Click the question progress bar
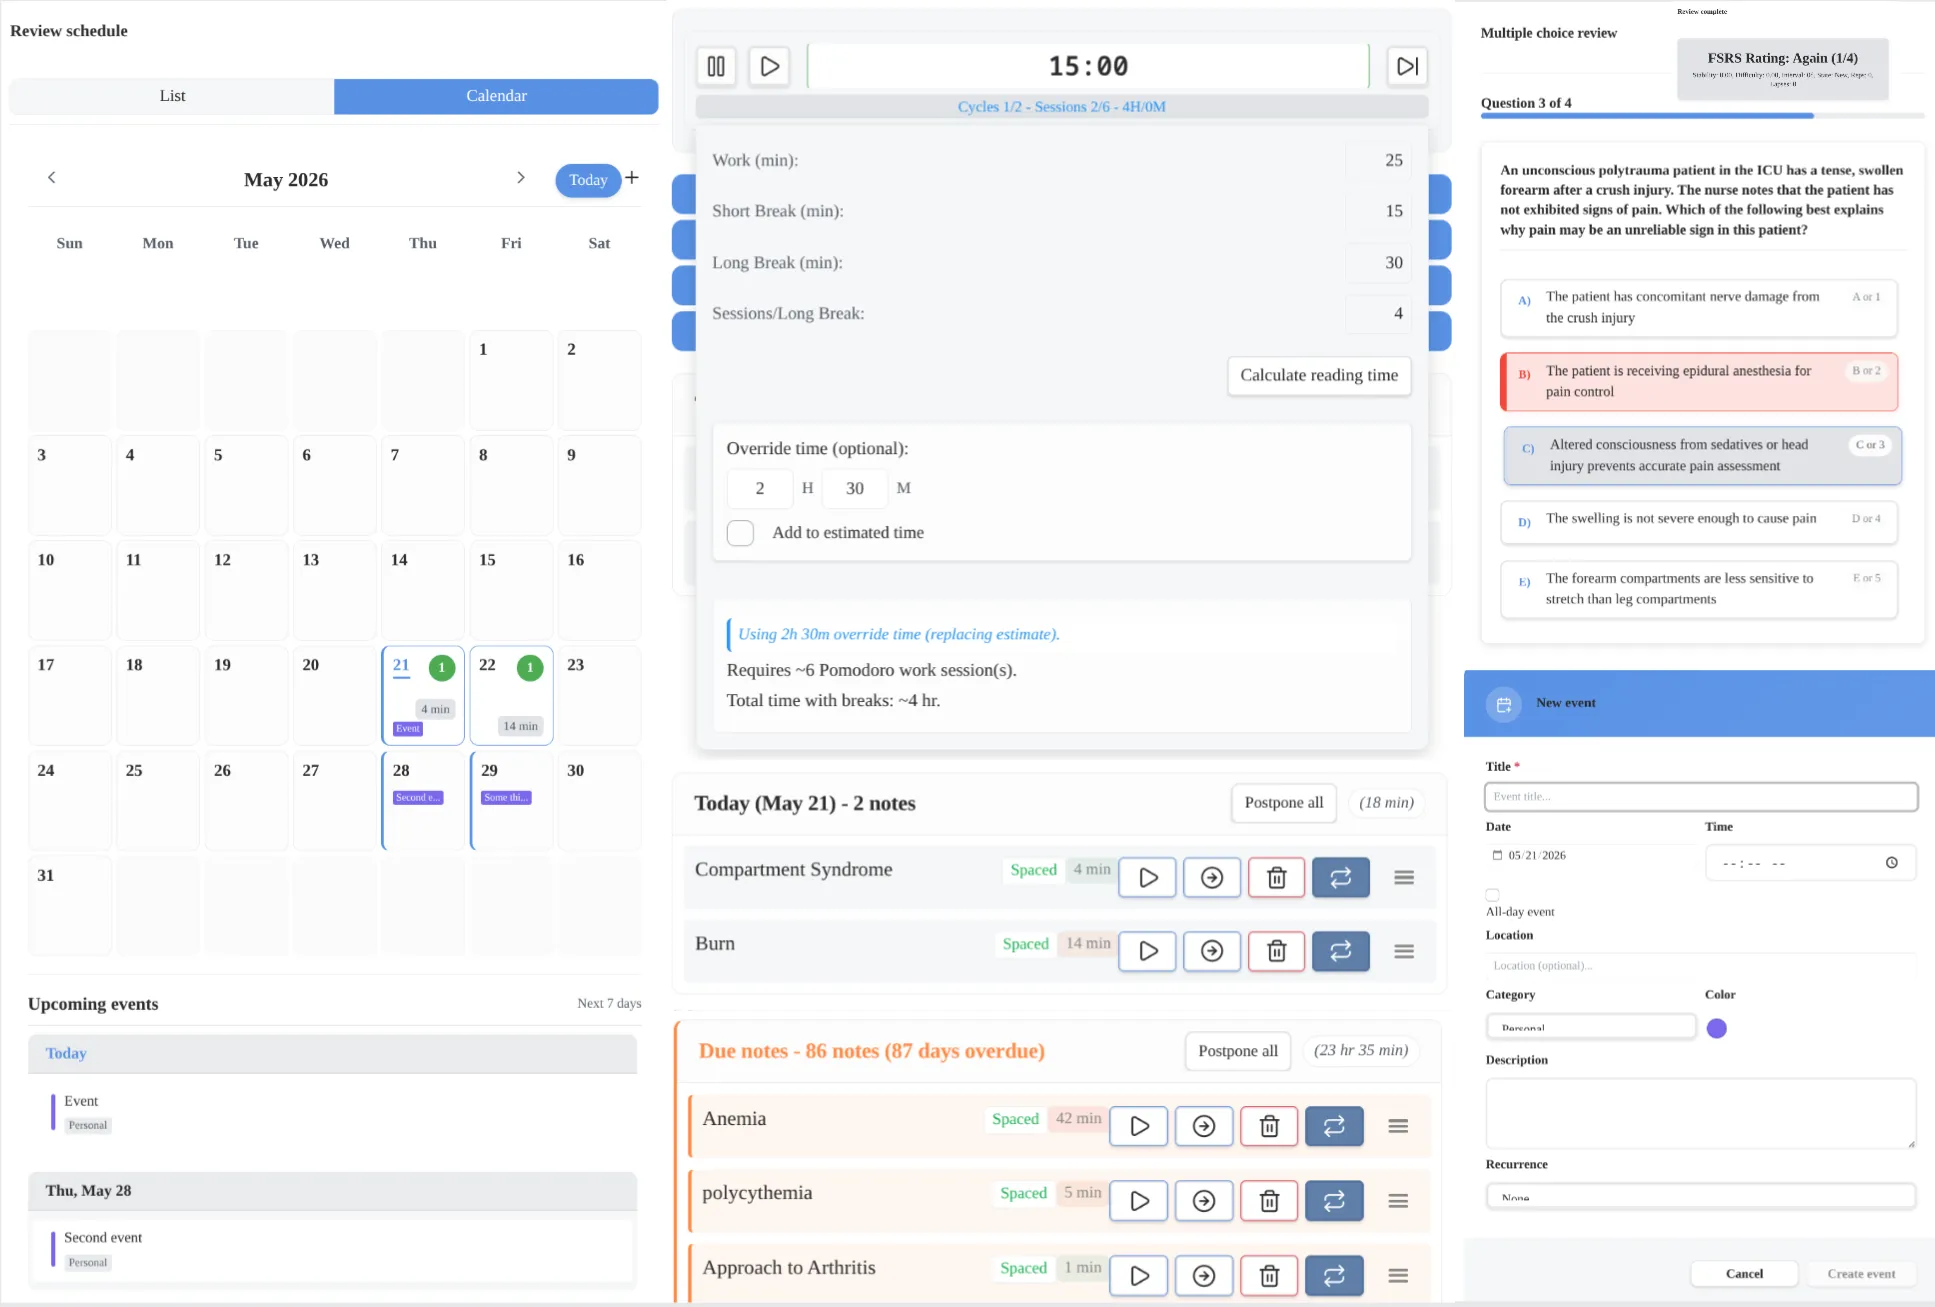 [x=1702, y=116]
